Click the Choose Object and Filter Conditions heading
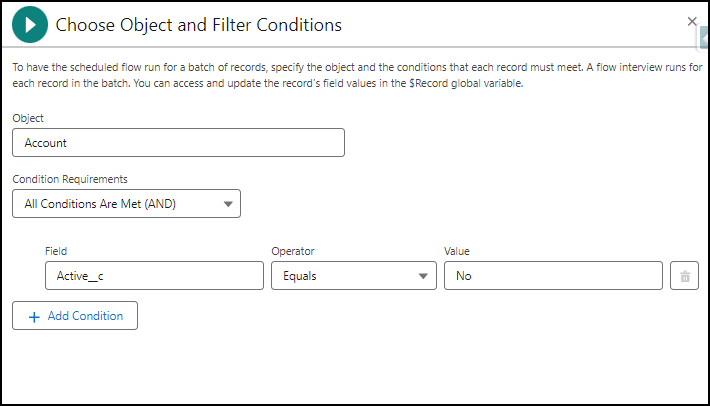The width and height of the screenshot is (710, 406). pos(198,25)
